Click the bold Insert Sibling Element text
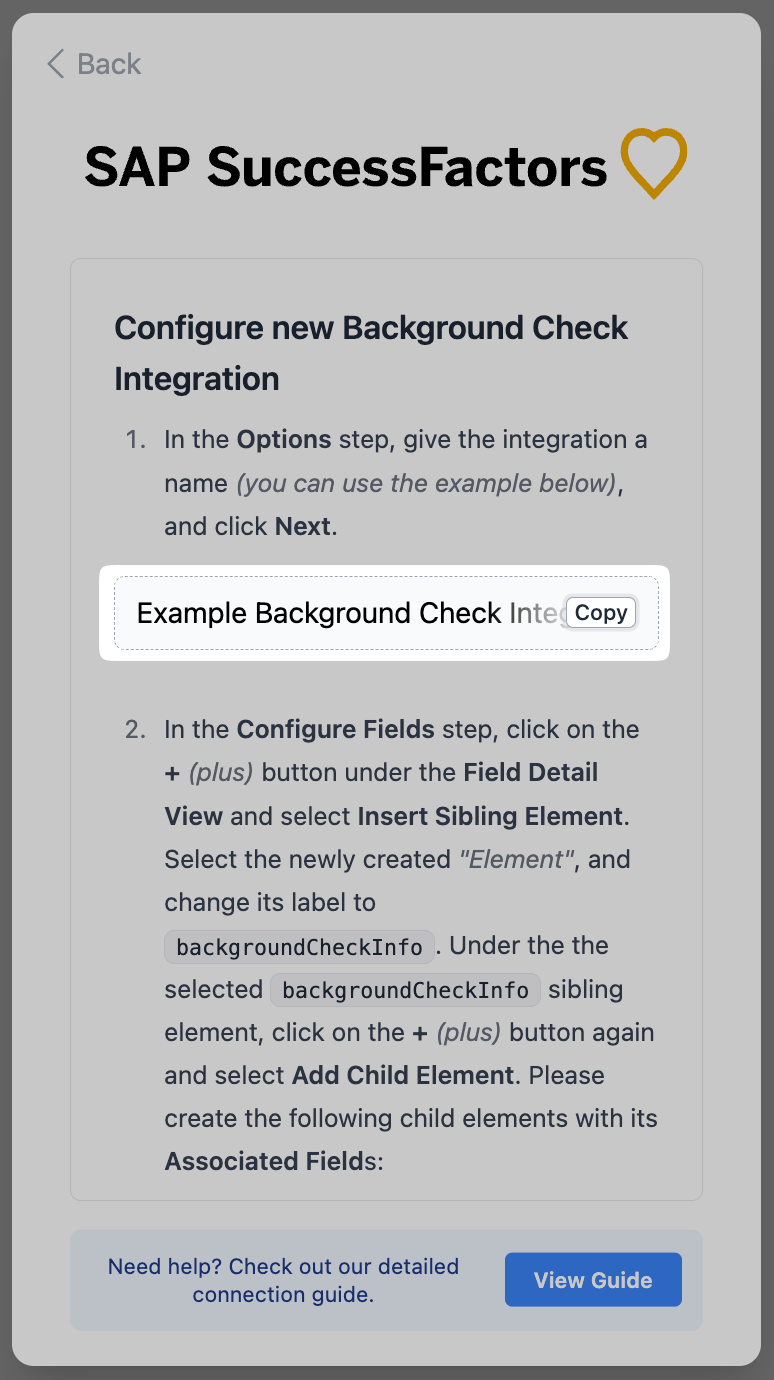This screenshot has height=1380, width=774. click(491, 816)
